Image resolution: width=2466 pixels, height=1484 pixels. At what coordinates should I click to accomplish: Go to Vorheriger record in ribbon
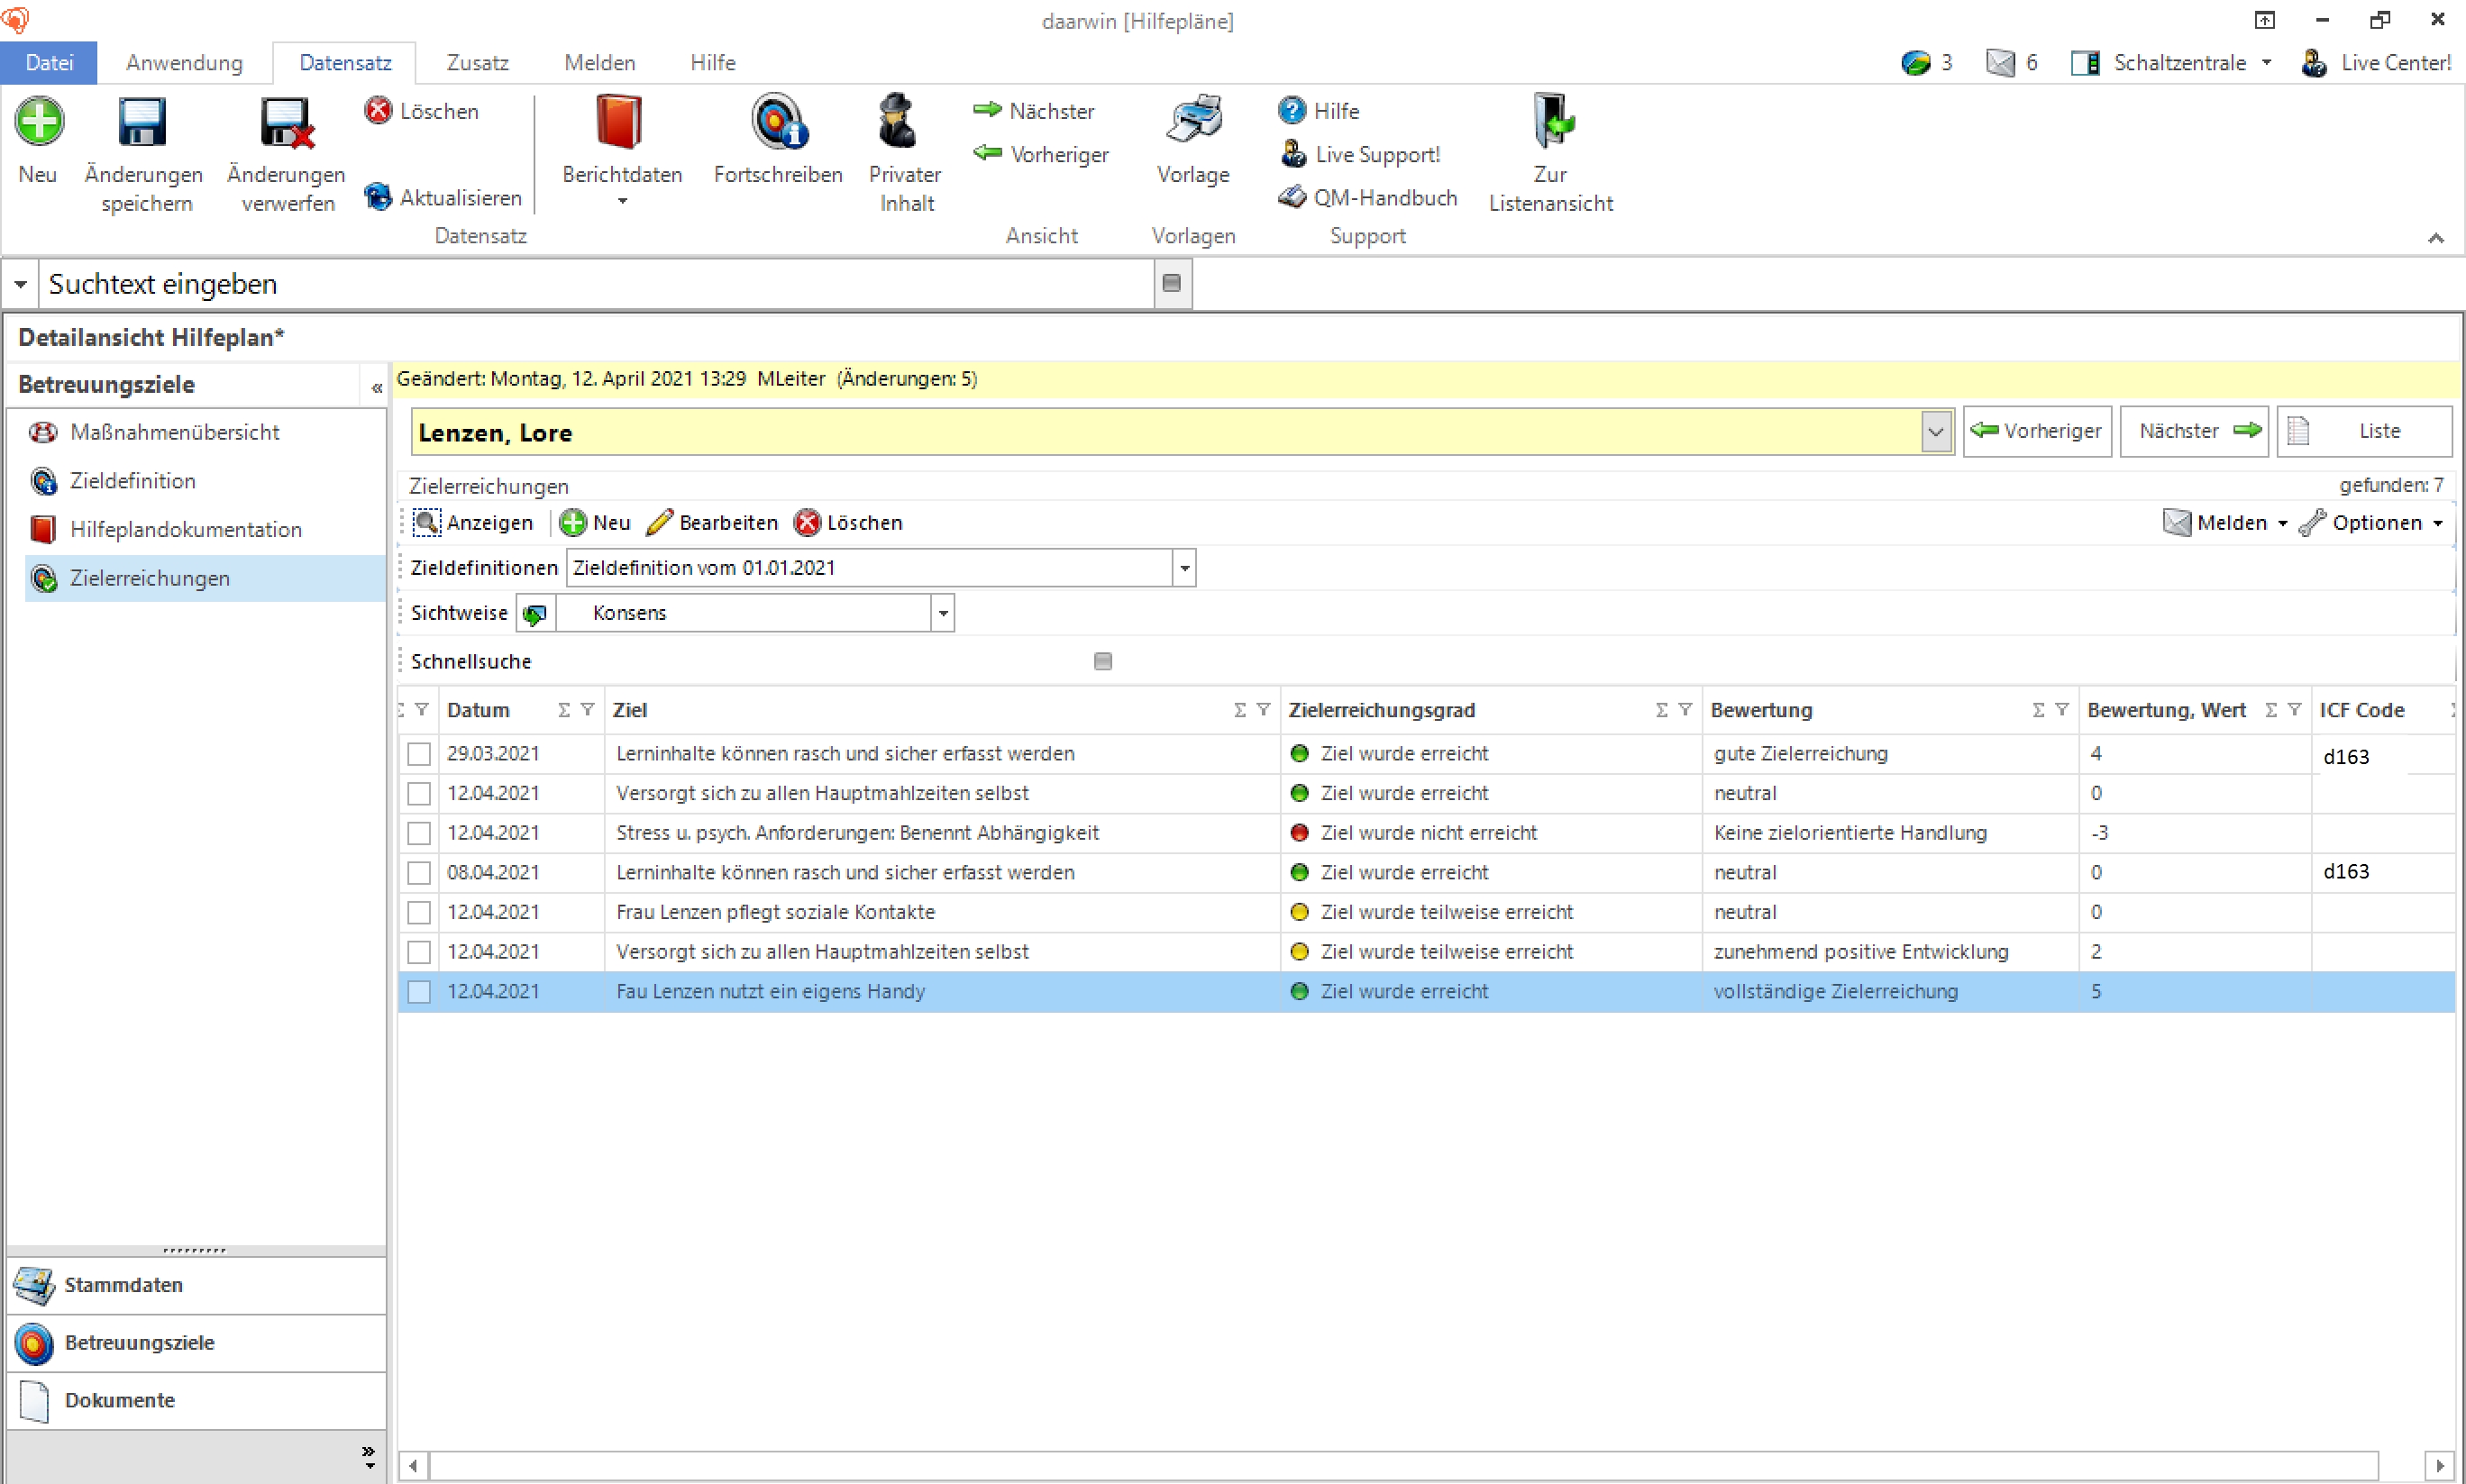(1041, 154)
